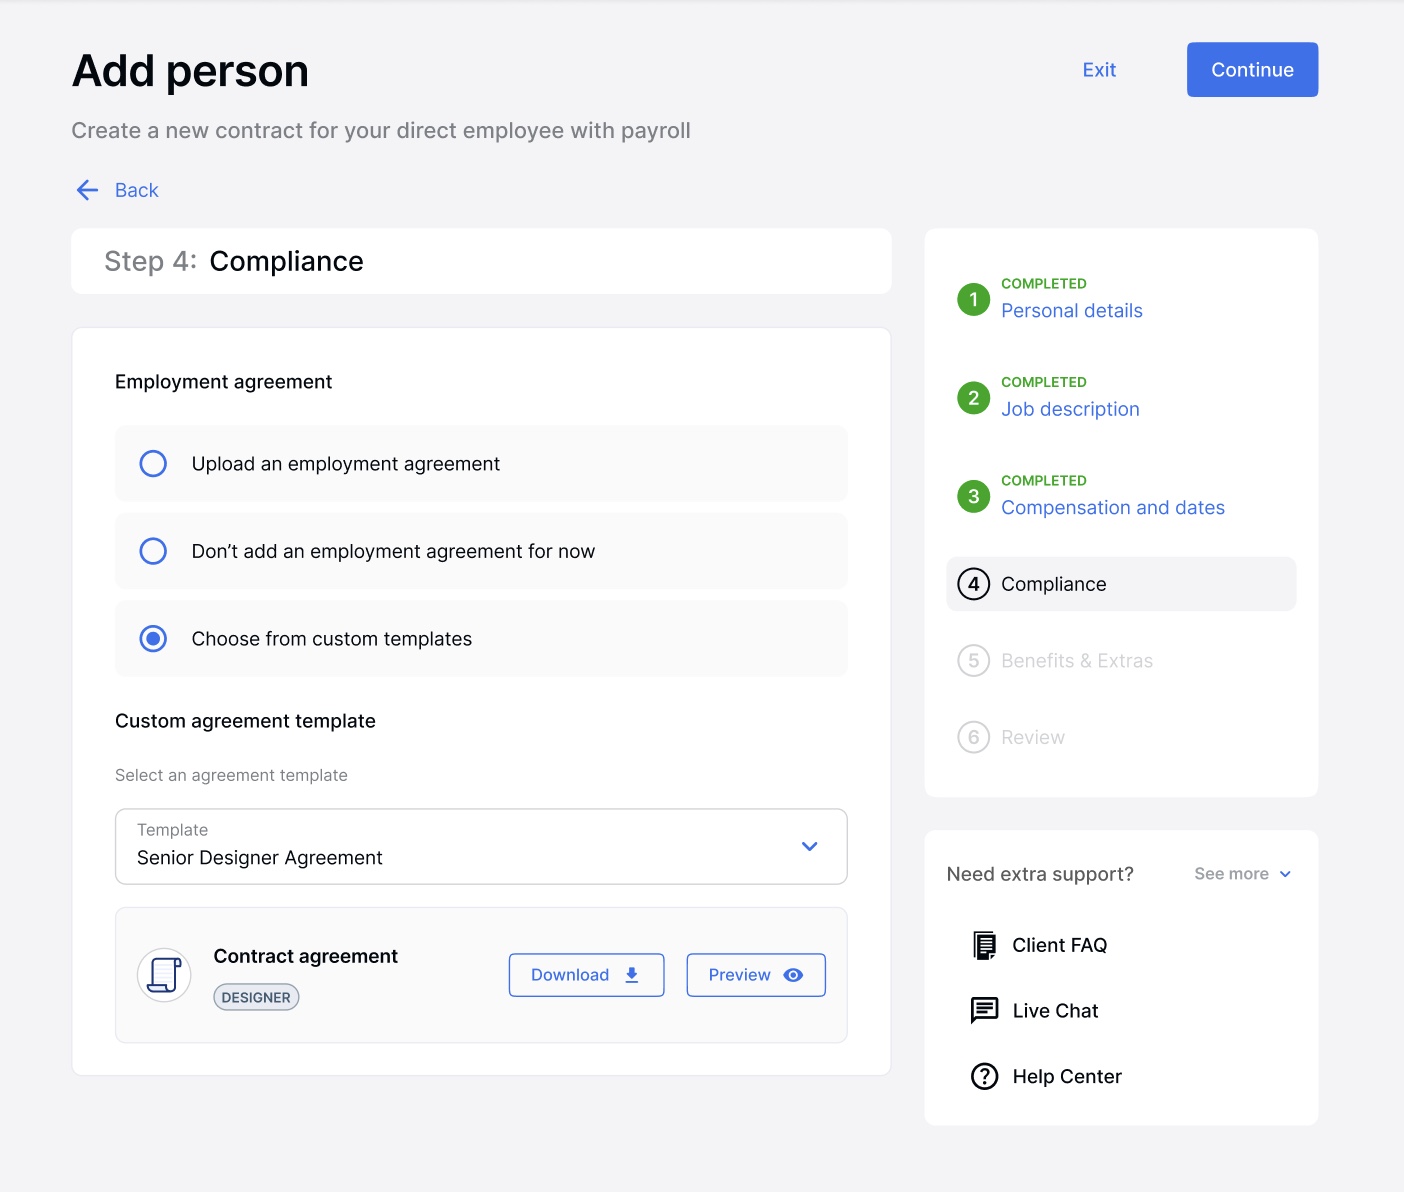This screenshot has width=1404, height=1192.
Task: Click the Custom agreement template heading
Action: (x=245, y=721)
